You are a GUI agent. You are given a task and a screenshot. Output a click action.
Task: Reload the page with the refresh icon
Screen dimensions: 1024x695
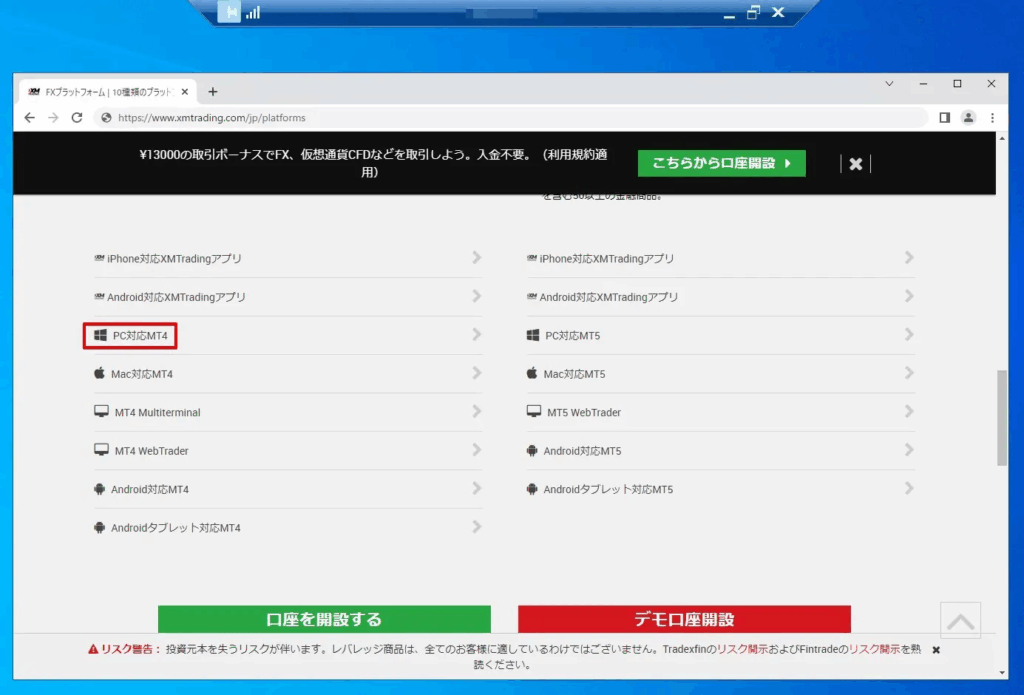77,117
